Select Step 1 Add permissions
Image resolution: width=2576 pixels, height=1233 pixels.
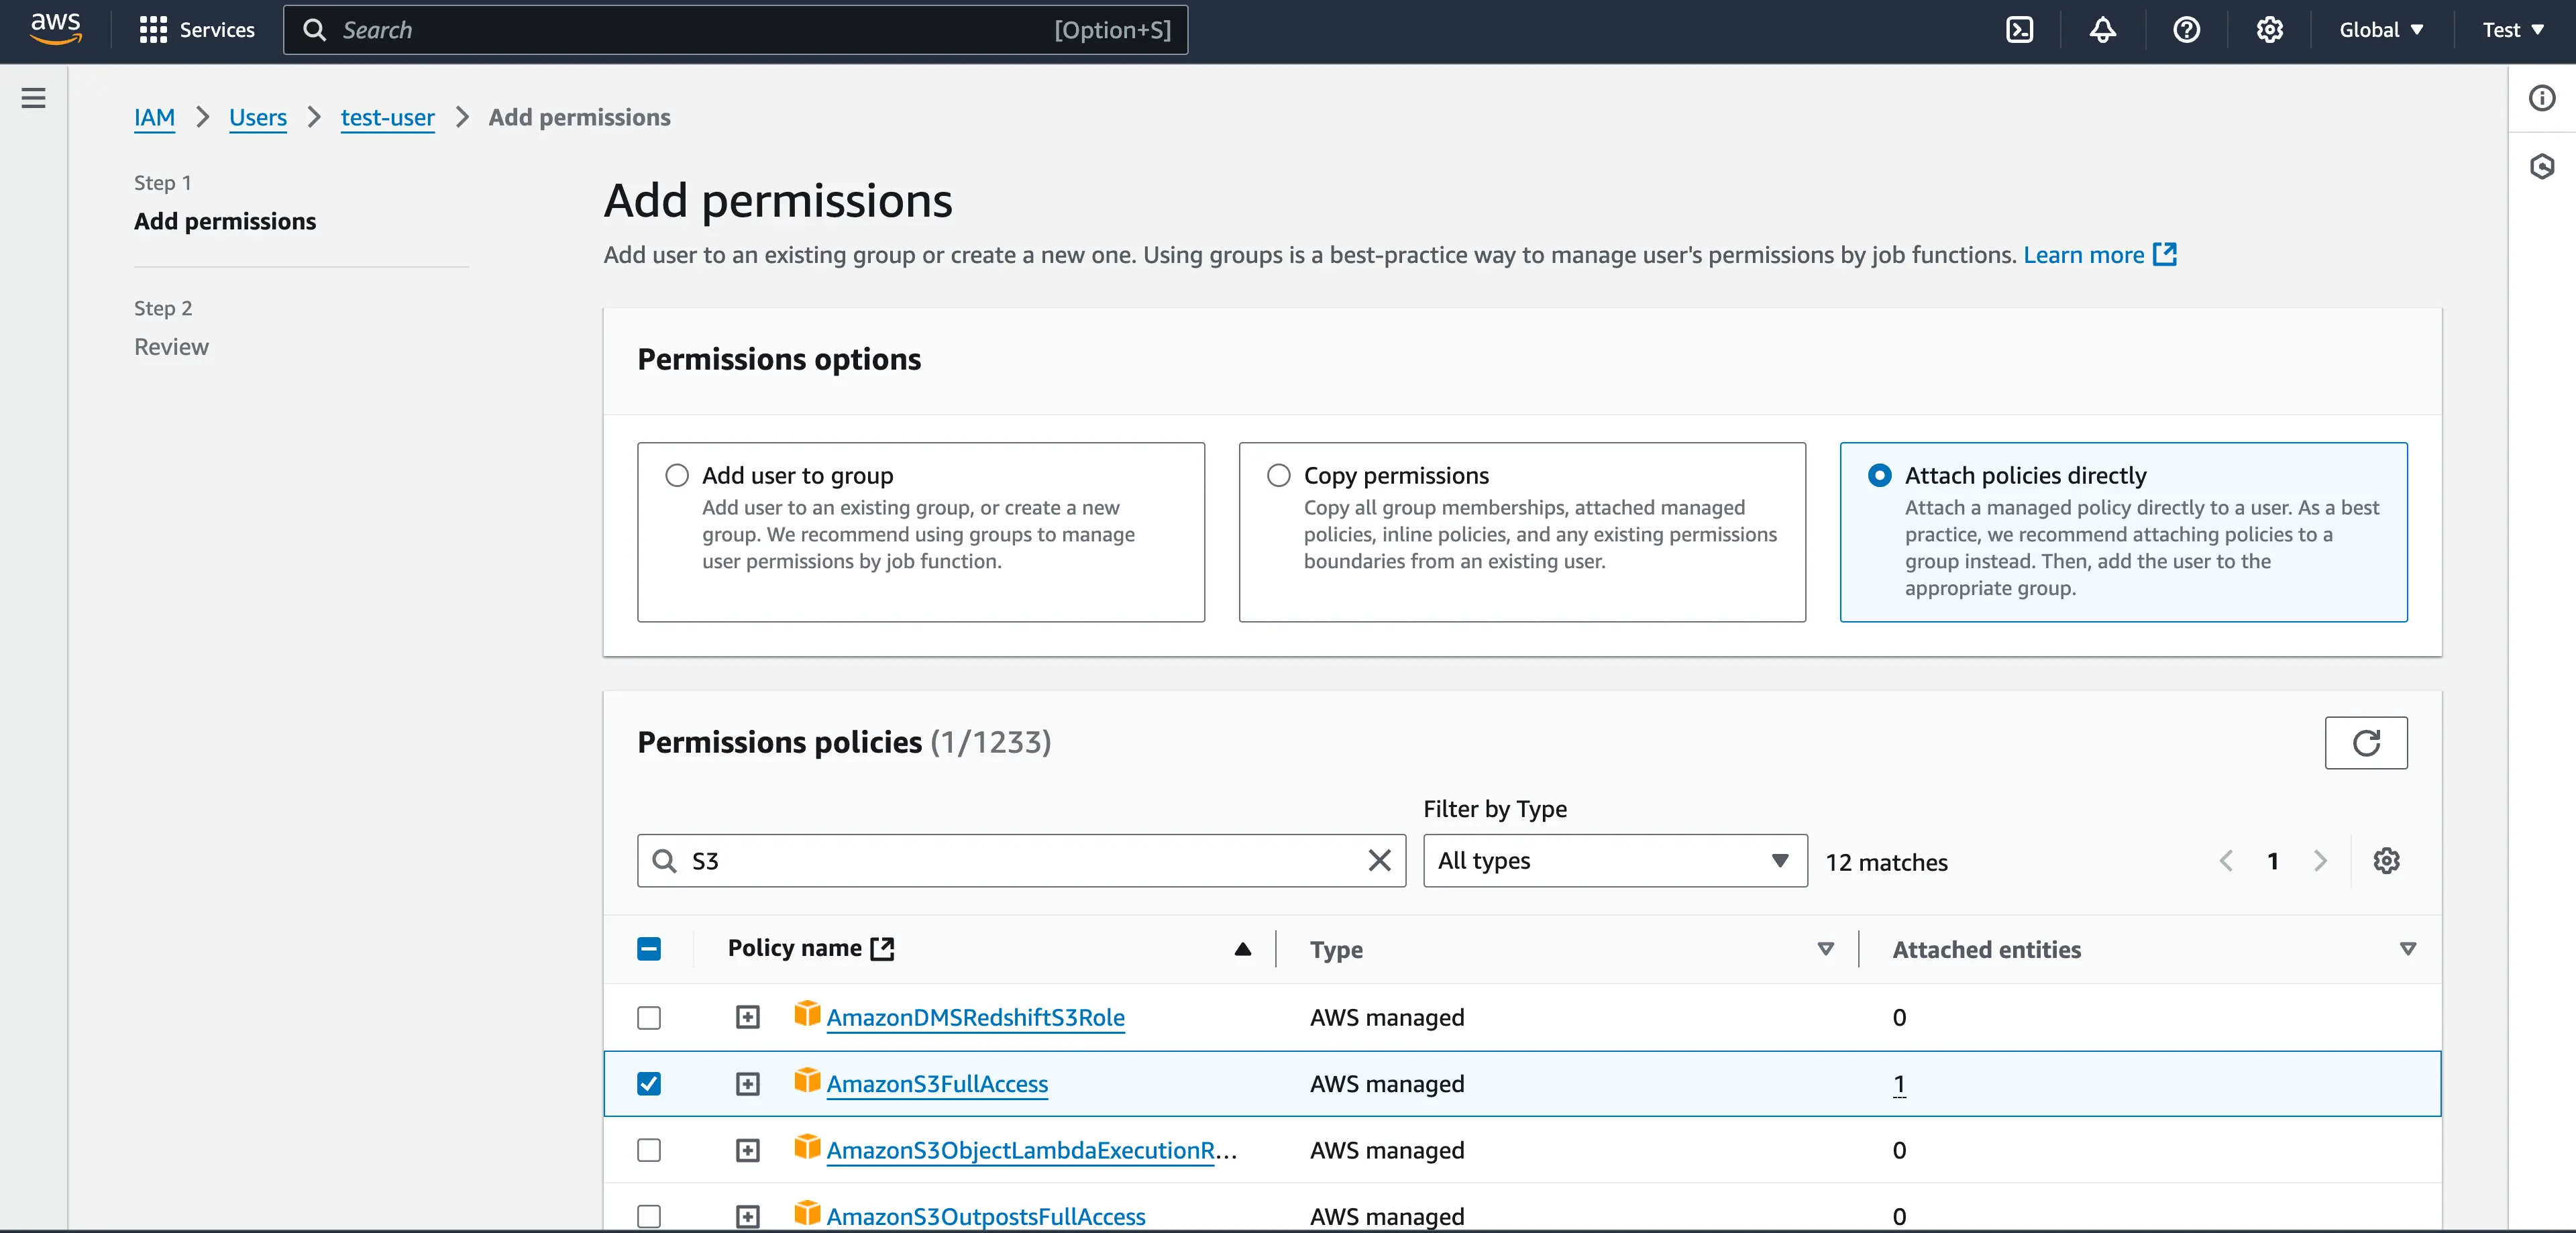click(225, 221)
